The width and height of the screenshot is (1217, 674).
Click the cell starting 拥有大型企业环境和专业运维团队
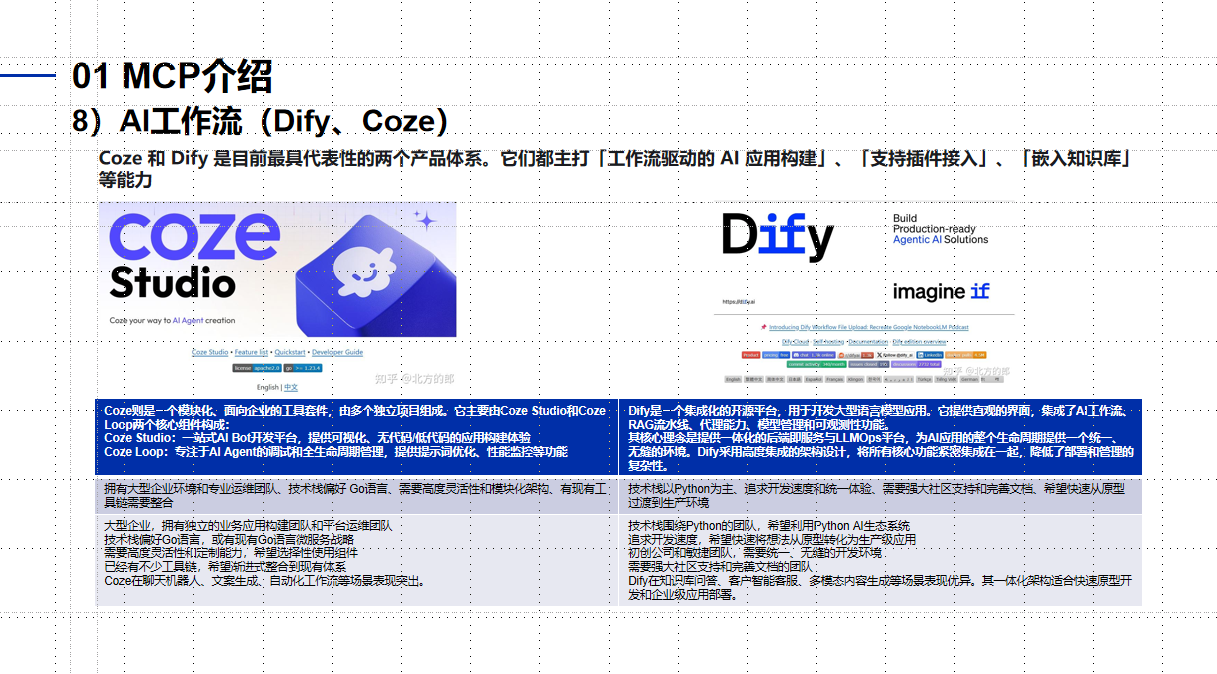coord(357,496)
